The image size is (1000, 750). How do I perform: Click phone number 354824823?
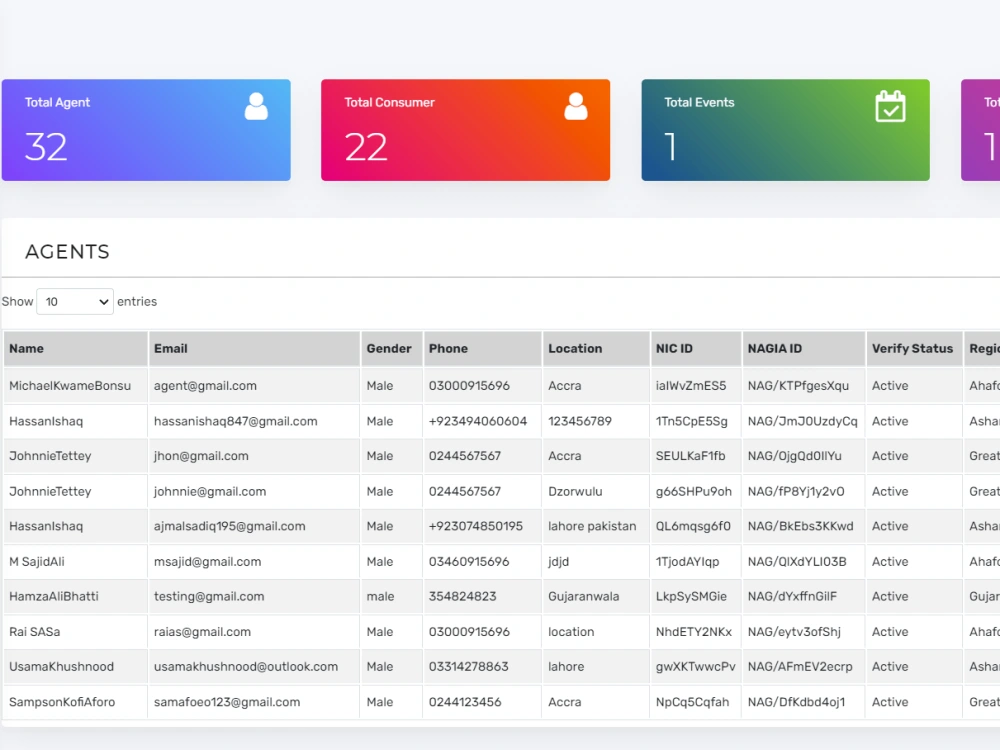coord(462,596)
